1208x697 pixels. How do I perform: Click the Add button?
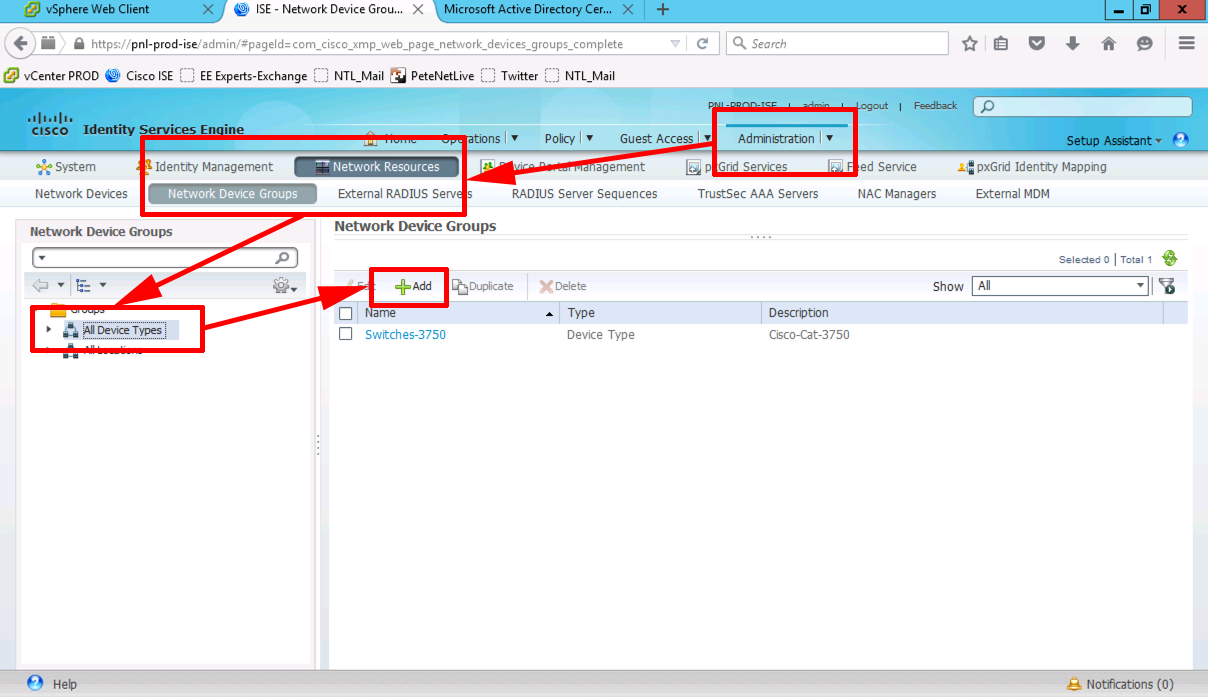(x=413, y=286)
